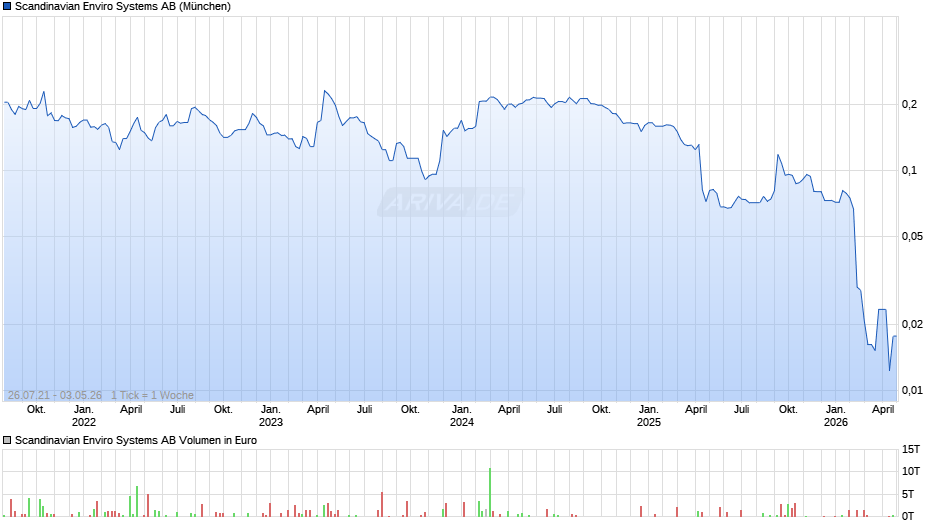Click the 'Jan. 2023' time axis label
Screen dimensions: 940x526
pos(270,416)
